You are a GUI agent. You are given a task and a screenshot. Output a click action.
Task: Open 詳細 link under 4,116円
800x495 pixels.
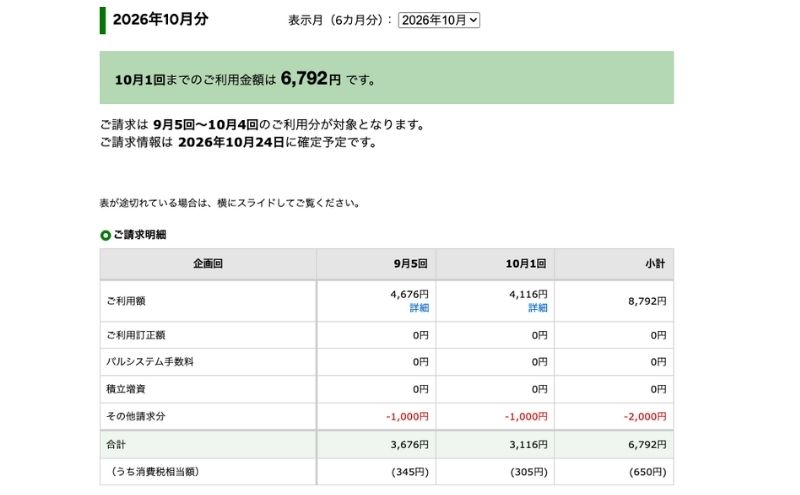[x=538, y=308]
